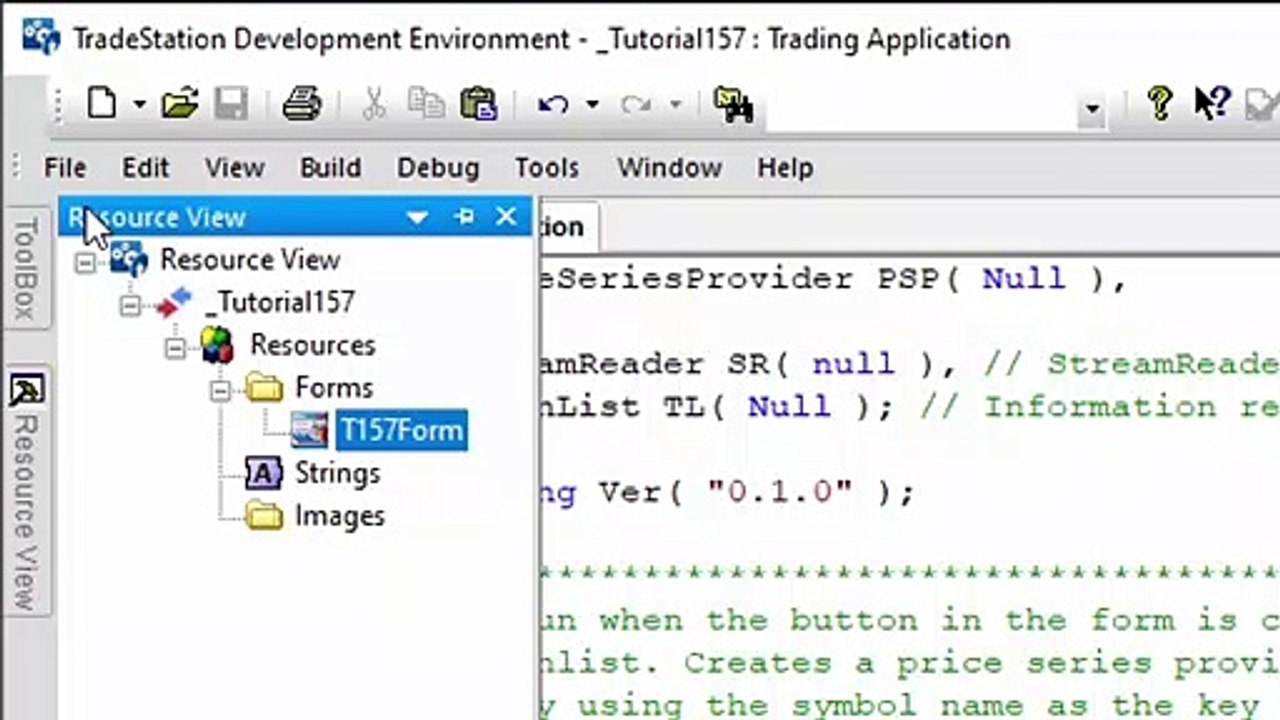Click the yellow Help question mark icon

coord(1160,103)
